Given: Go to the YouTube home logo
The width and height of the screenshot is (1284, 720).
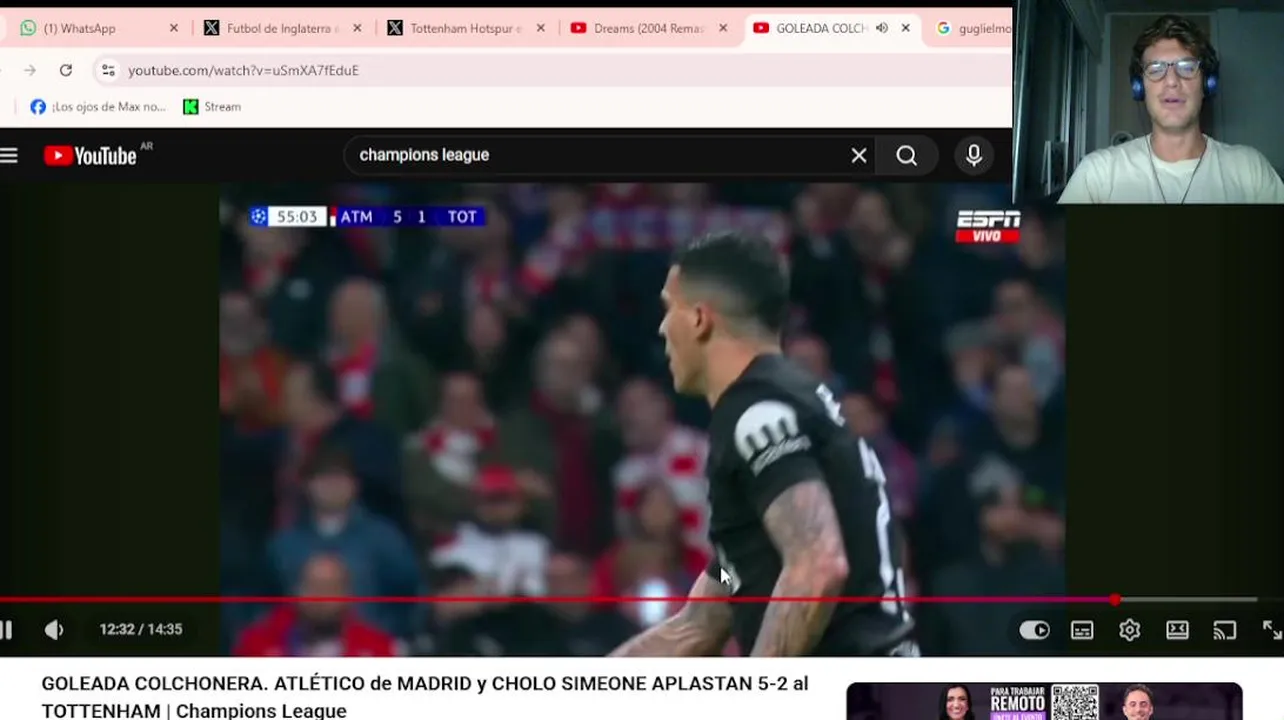Looking at the screenshot, I should coord(91,155).
